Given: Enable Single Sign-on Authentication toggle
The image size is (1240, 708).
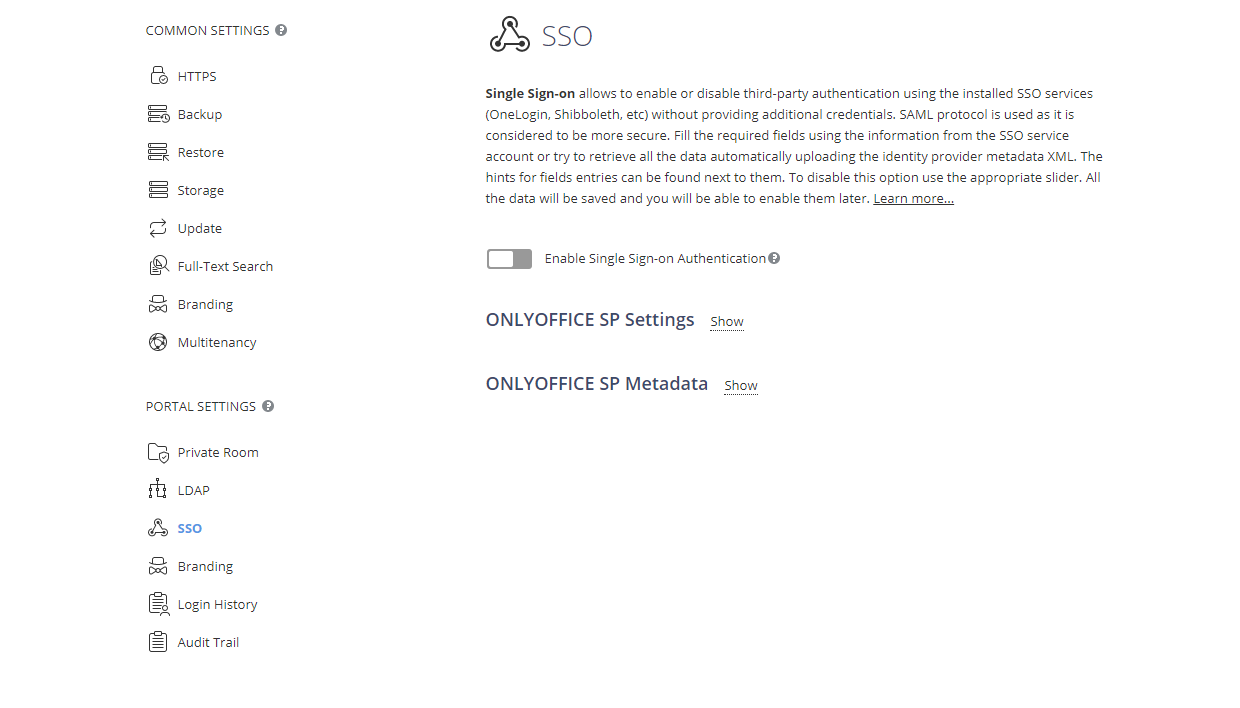Looking at the screenshot, I should coord(509,258).
